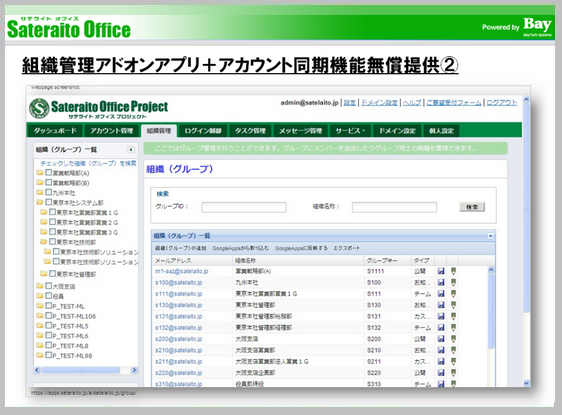Click green icon in m1-aaz@satelaito.jp row
The height and width of the screenshot is (415, 562).
[453, 271]
